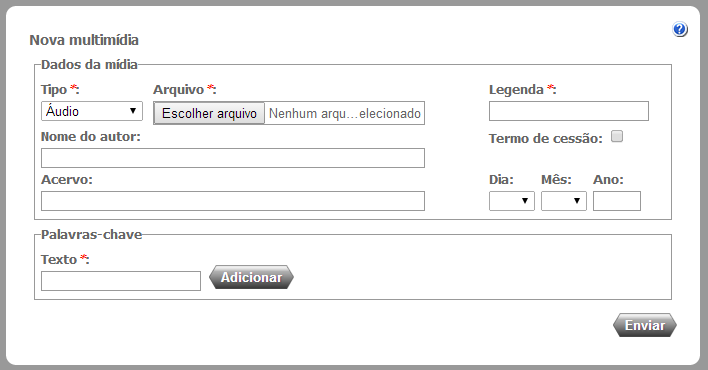Click the Palavras-chave section legend
This screenshot has width=708, height=370.
pyautogui.click(x=91, y=234)
